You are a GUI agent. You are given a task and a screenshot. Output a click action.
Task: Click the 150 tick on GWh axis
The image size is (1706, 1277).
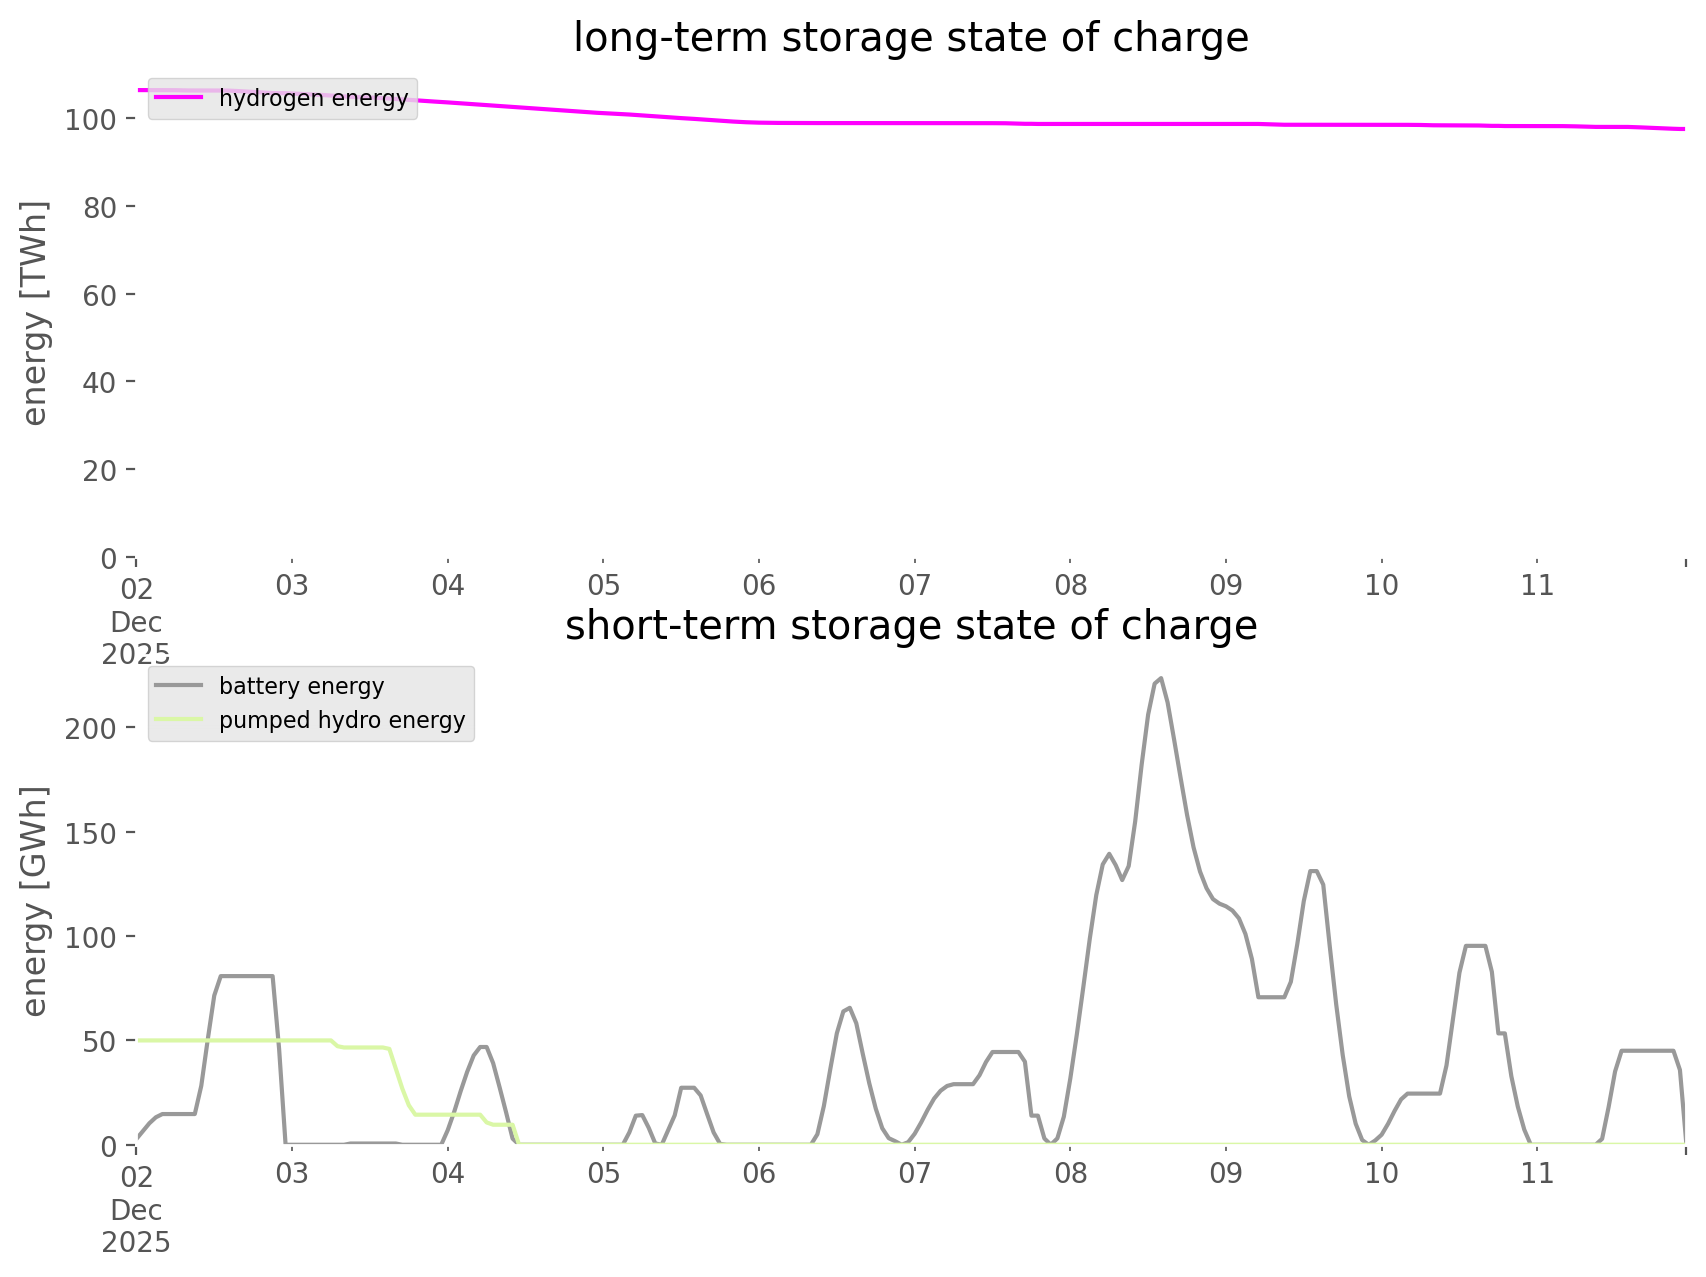point(91,833)
